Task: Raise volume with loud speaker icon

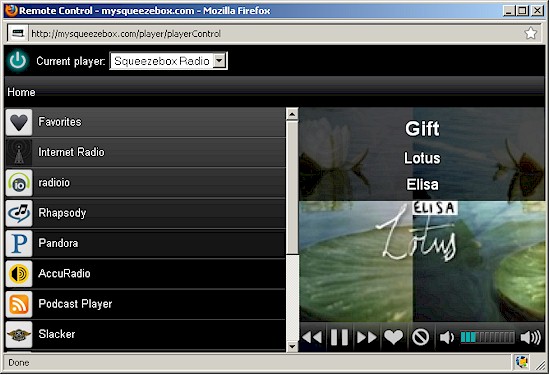Action: coord(530,337)
